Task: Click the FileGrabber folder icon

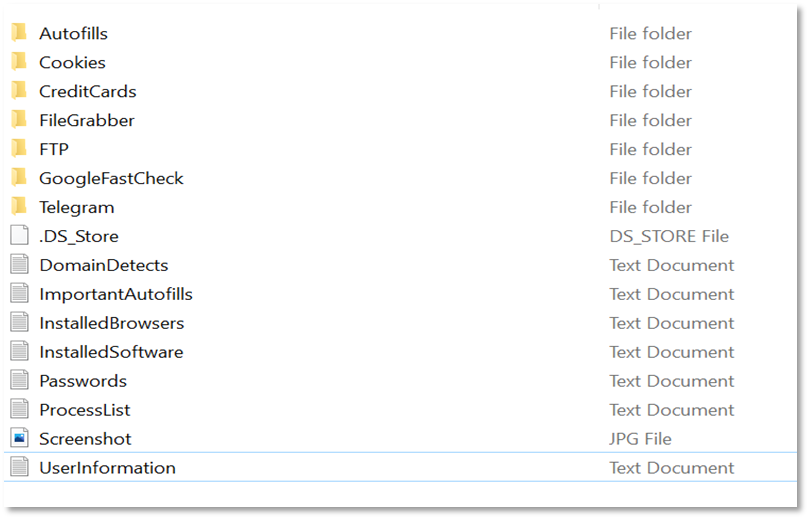Action: point(19,119)
